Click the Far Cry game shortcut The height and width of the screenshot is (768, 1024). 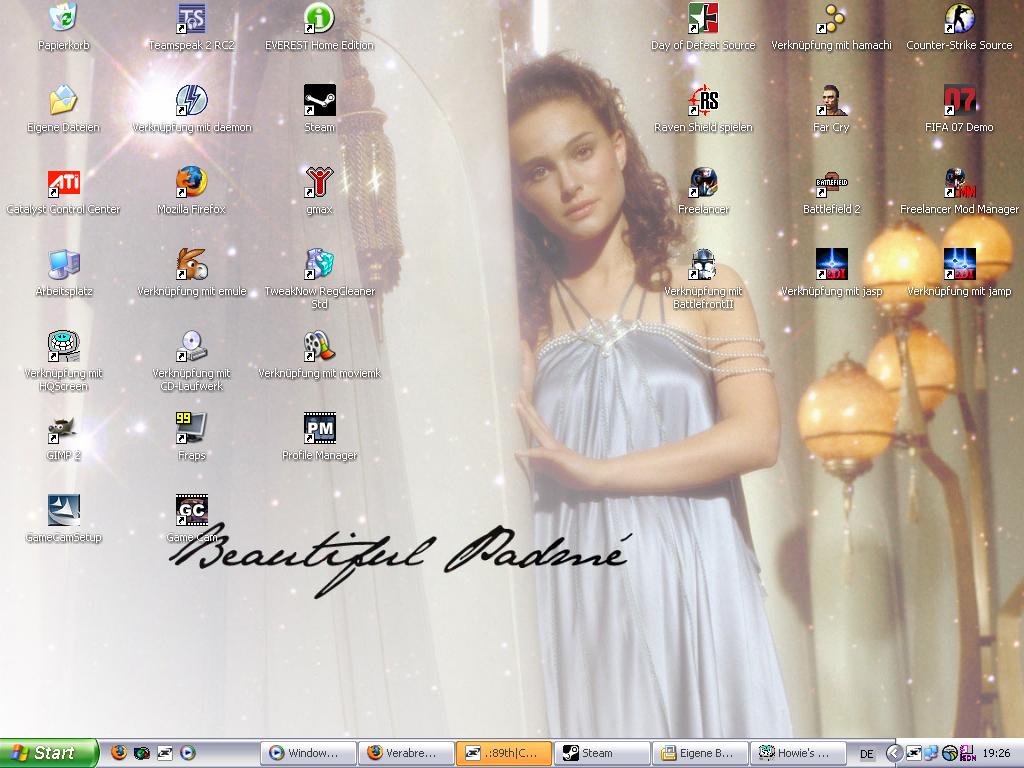click(x=831, y=100)
